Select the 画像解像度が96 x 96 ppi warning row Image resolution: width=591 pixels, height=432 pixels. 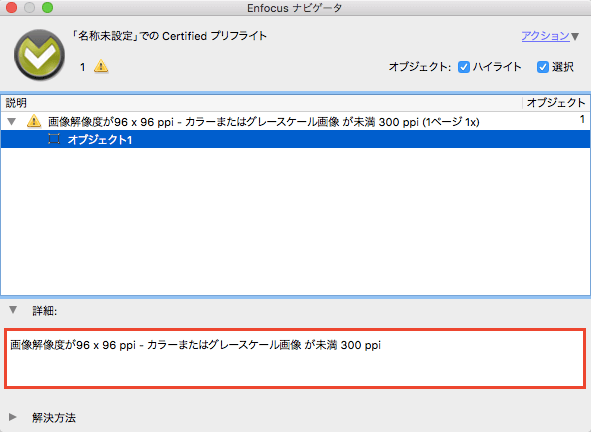[296, 121]
